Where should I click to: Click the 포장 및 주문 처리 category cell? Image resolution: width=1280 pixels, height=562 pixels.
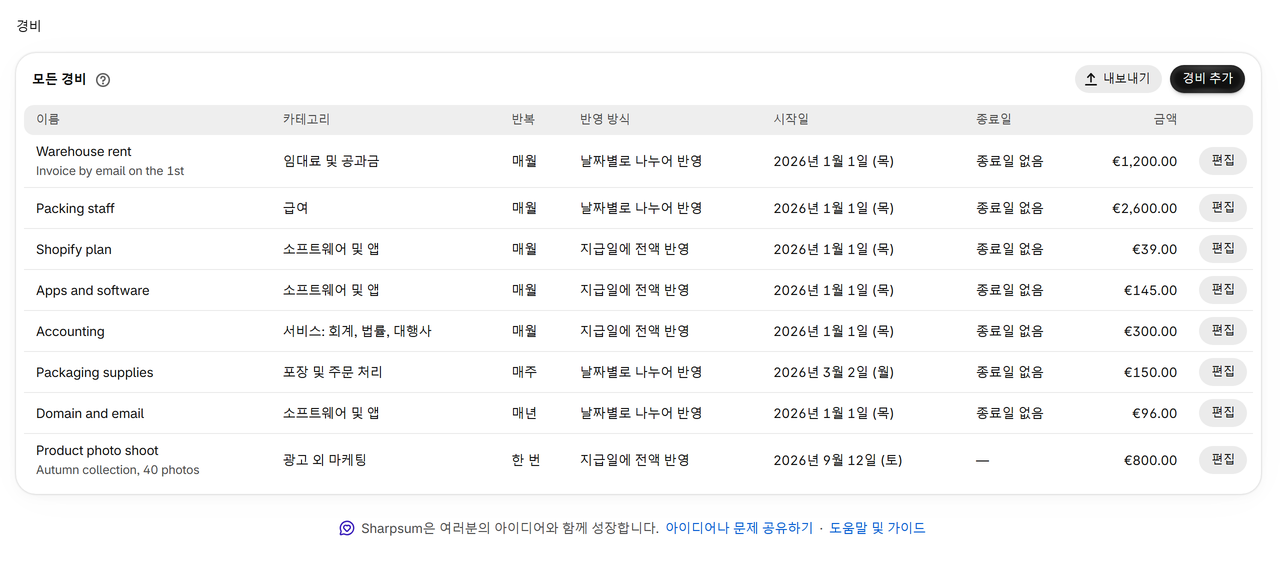[x=332, y=372]
